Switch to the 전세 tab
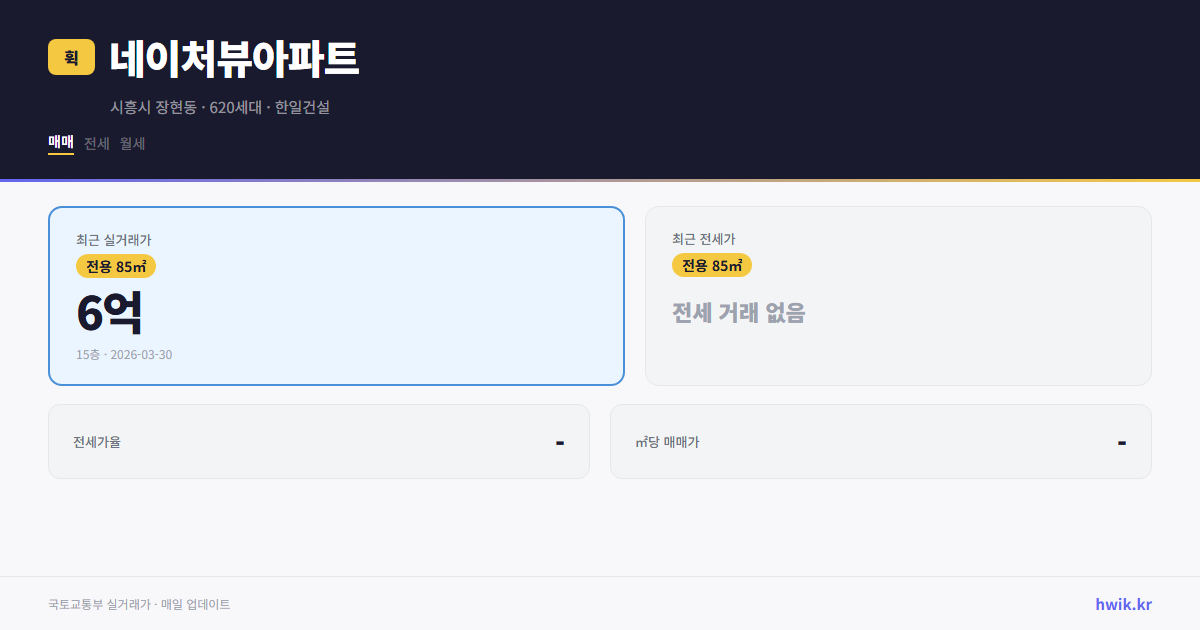 (97, 143)
